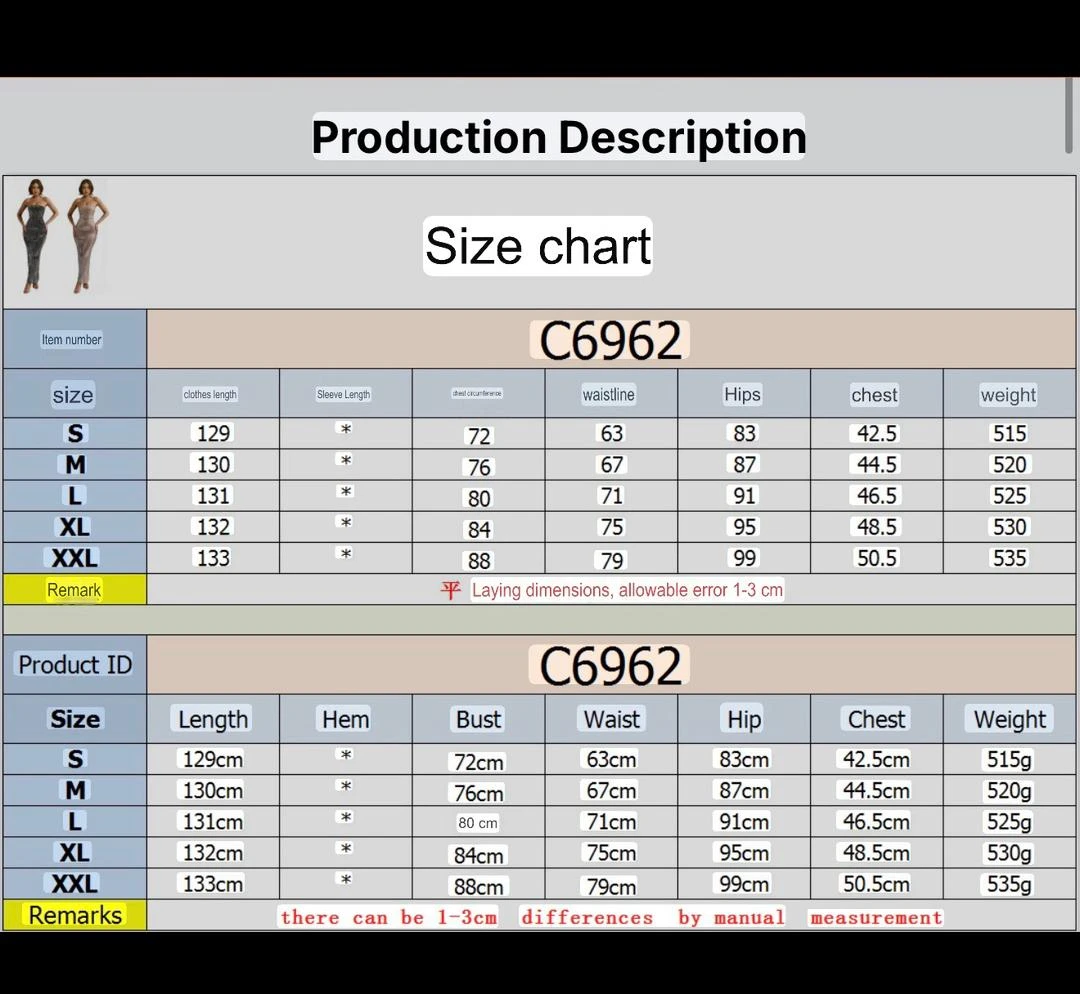Select the C6962 item number heading
Screen dimensions: 1080x994
tap(610, 340)
